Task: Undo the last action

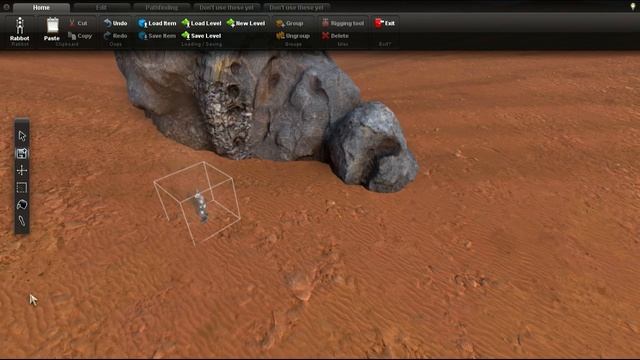Action: pos(116,23)
